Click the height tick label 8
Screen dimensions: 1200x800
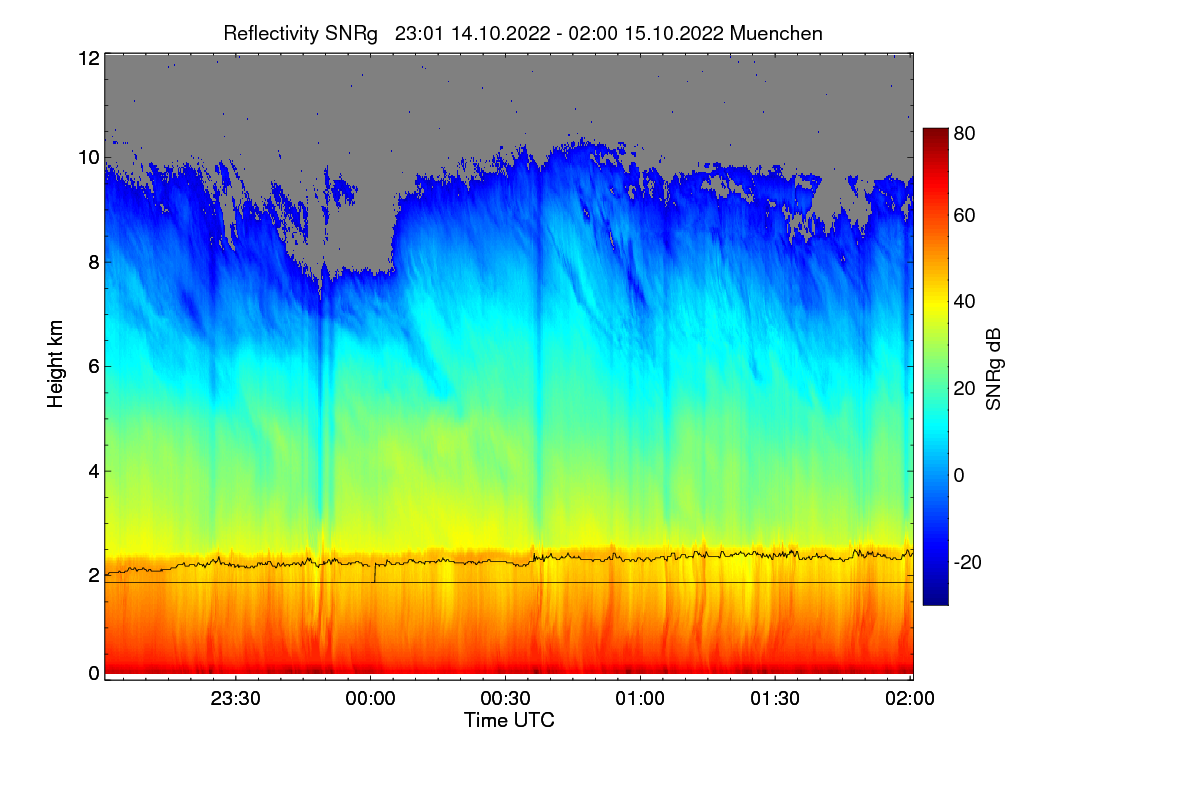[94, 263]
